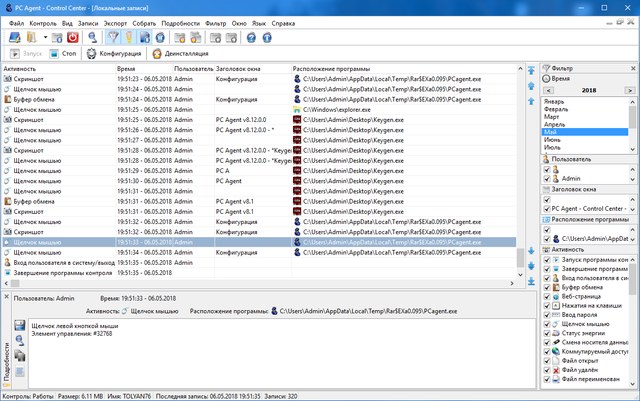Toggle the filter funnel toolbar icon

(112, 37)
